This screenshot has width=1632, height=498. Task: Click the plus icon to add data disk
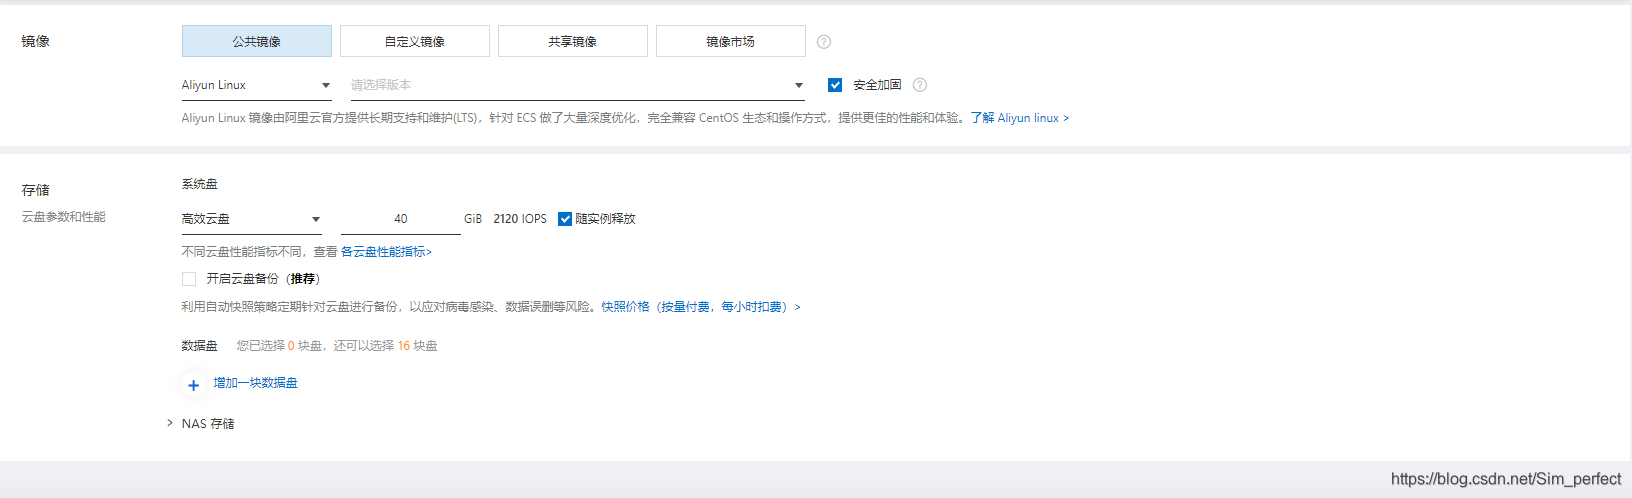(194, 385)
